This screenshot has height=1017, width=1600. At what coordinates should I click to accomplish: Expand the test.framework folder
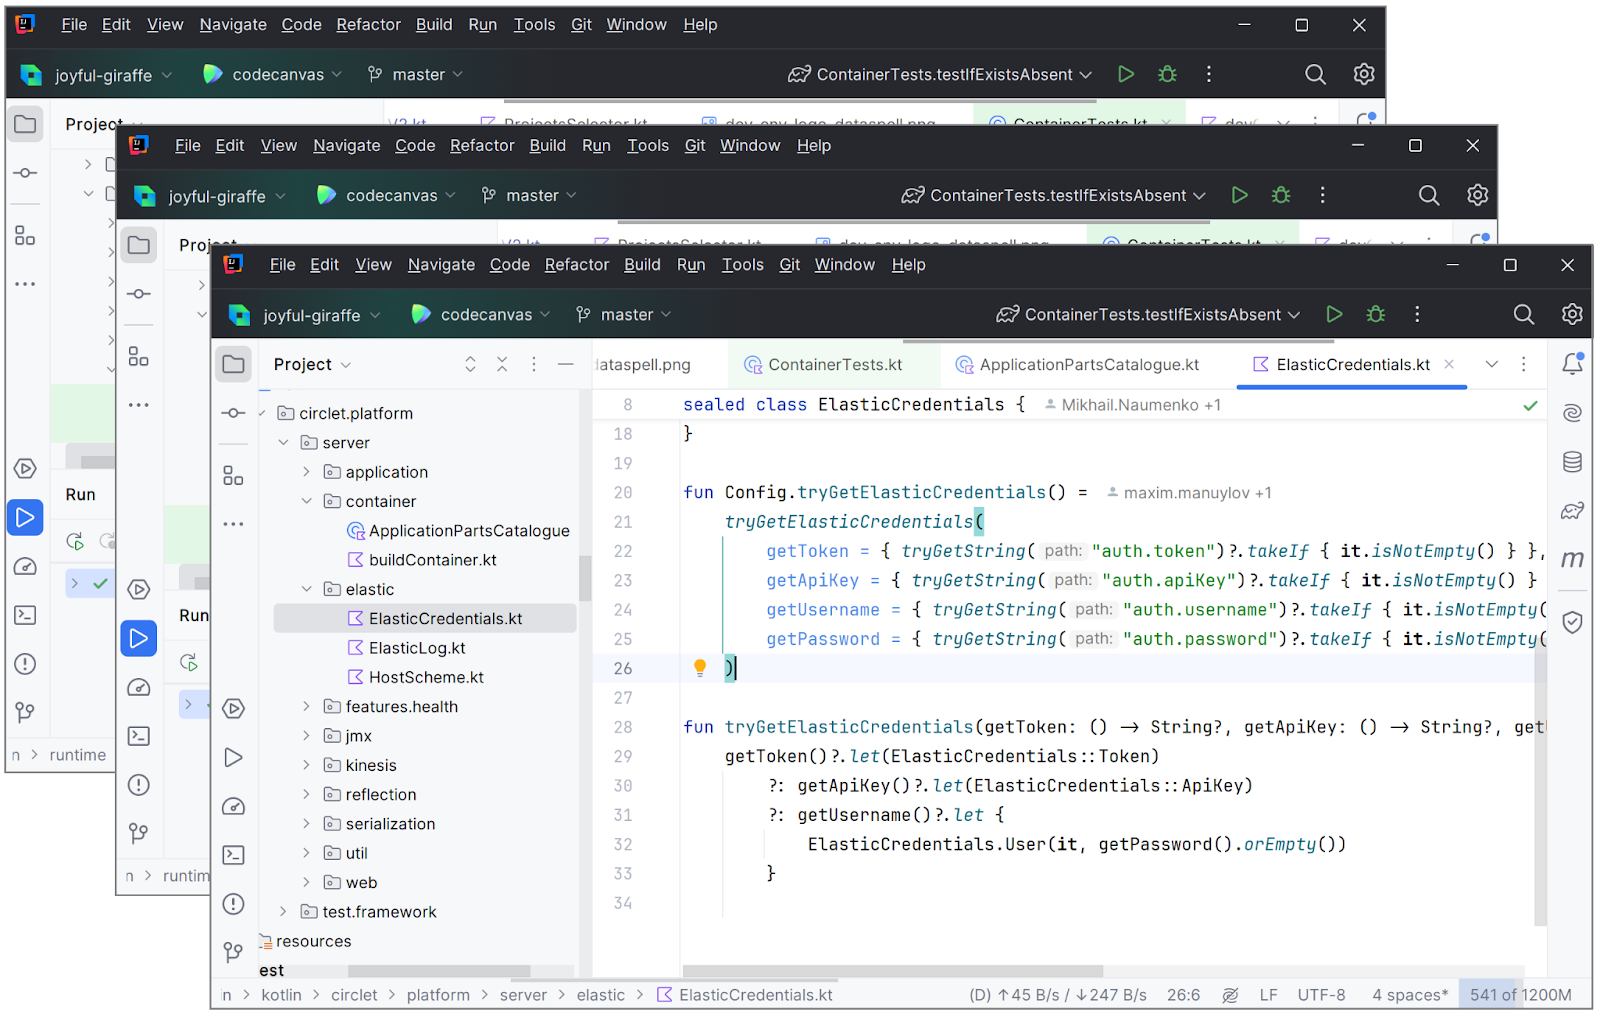(284, 912)
